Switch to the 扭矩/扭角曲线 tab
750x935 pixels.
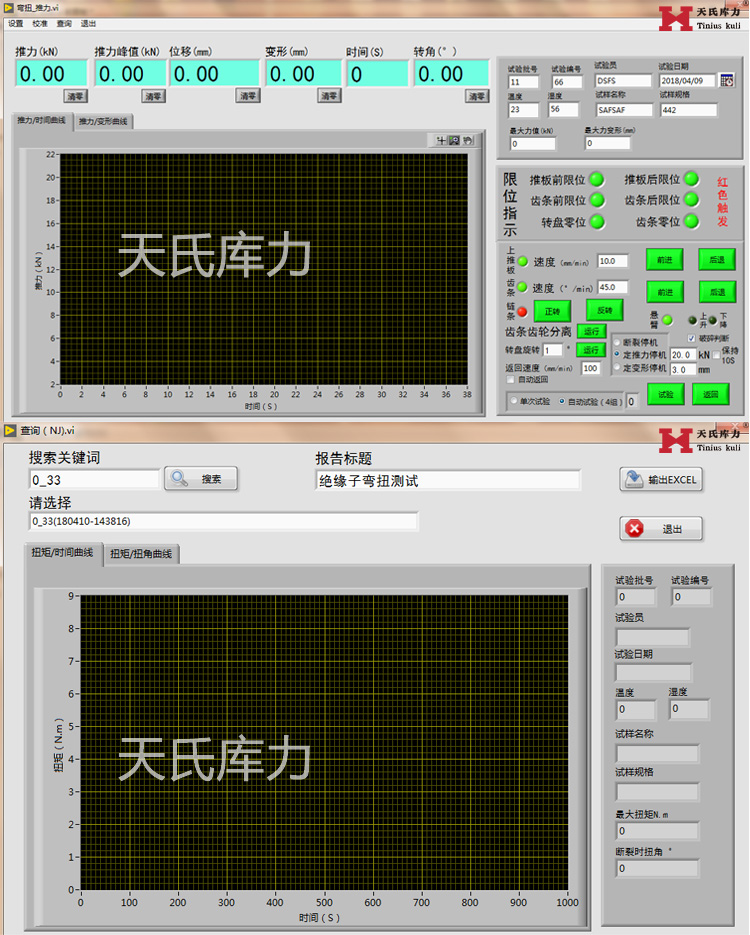(141, 554)
